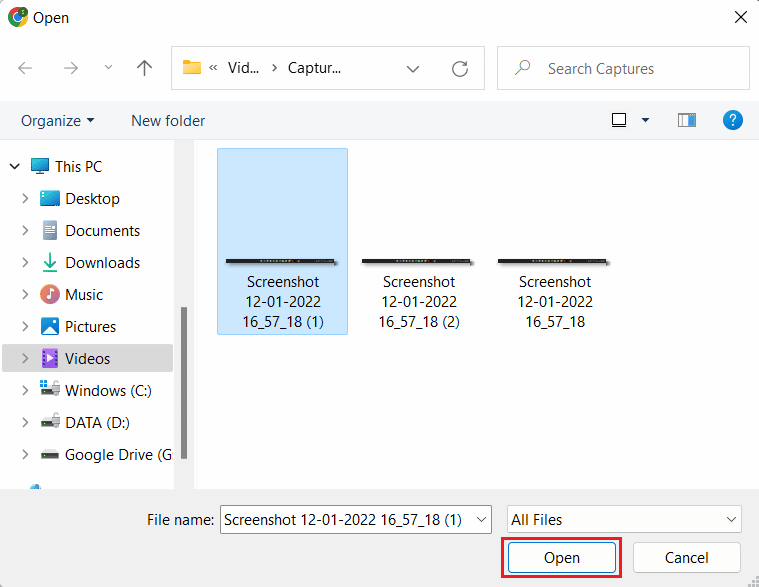Click the navigation pane scrollbar
Image resolution: width=759 pixels, height=587 pixels.
184,382
